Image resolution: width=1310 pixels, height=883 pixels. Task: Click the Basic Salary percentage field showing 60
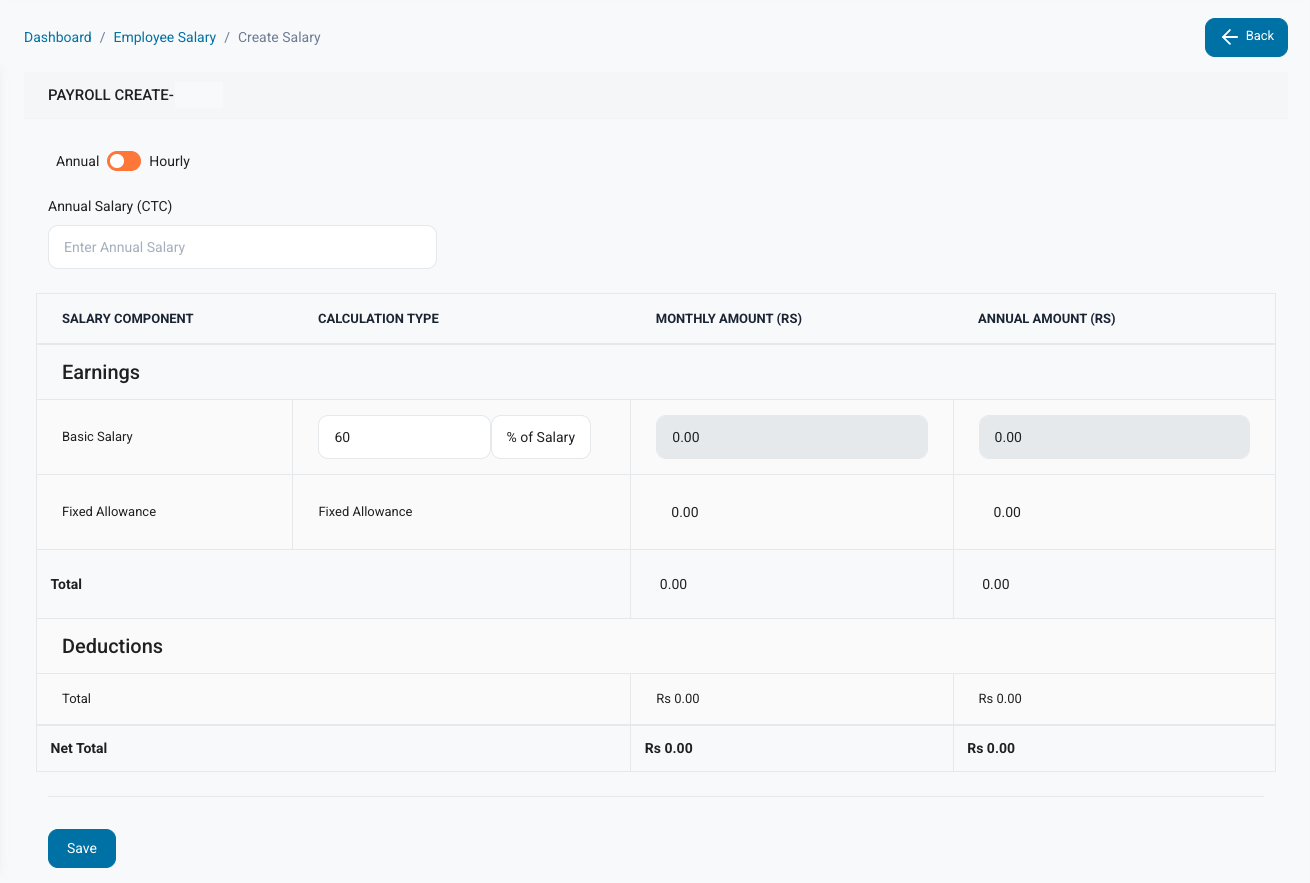coord(404,437)
